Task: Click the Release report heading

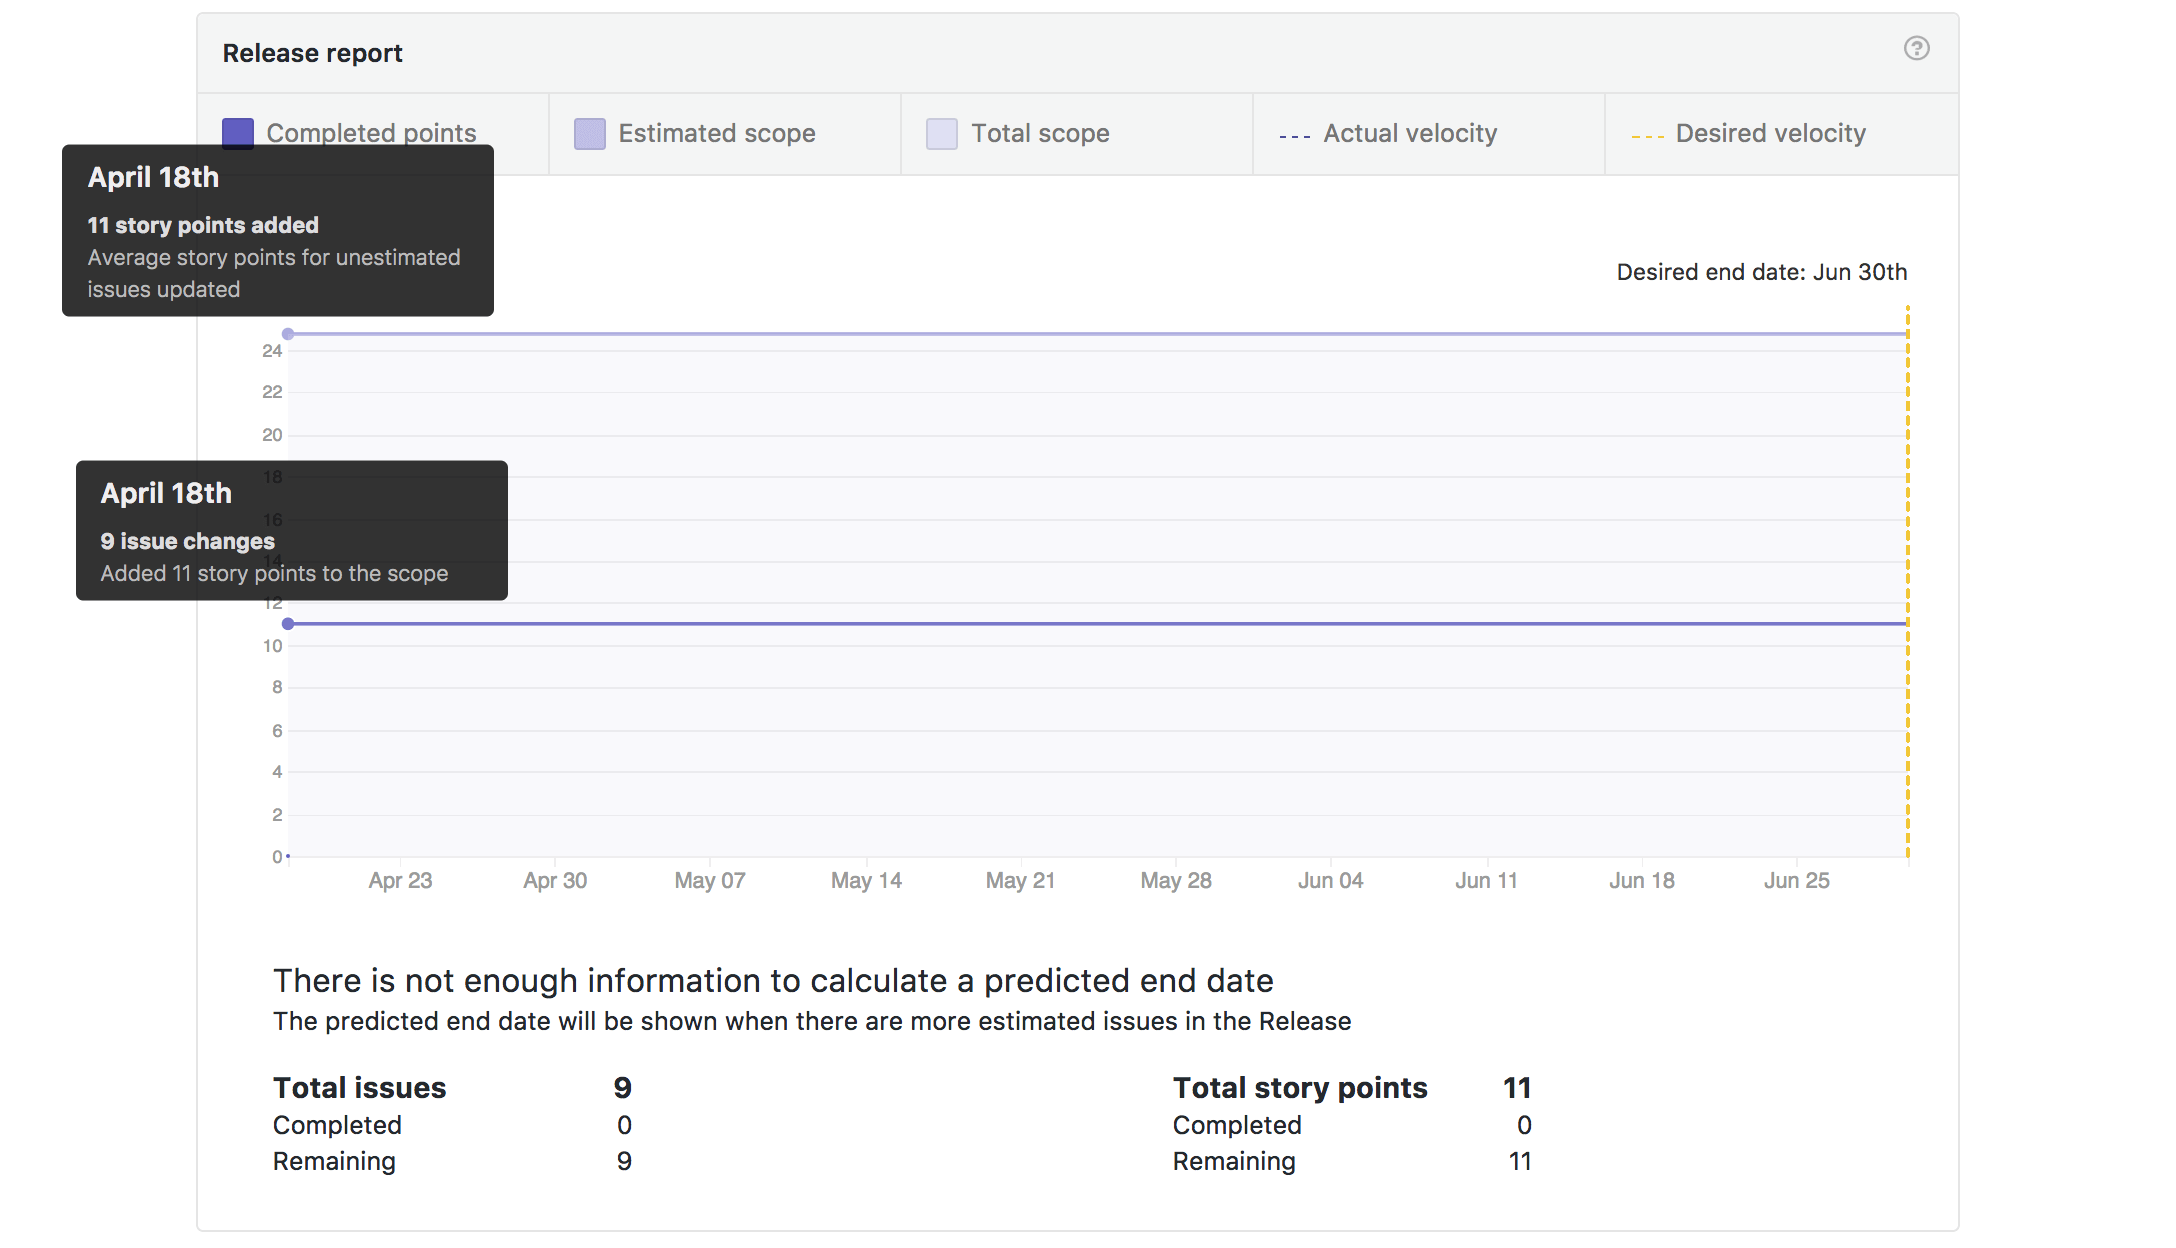Action: [312, 53]
